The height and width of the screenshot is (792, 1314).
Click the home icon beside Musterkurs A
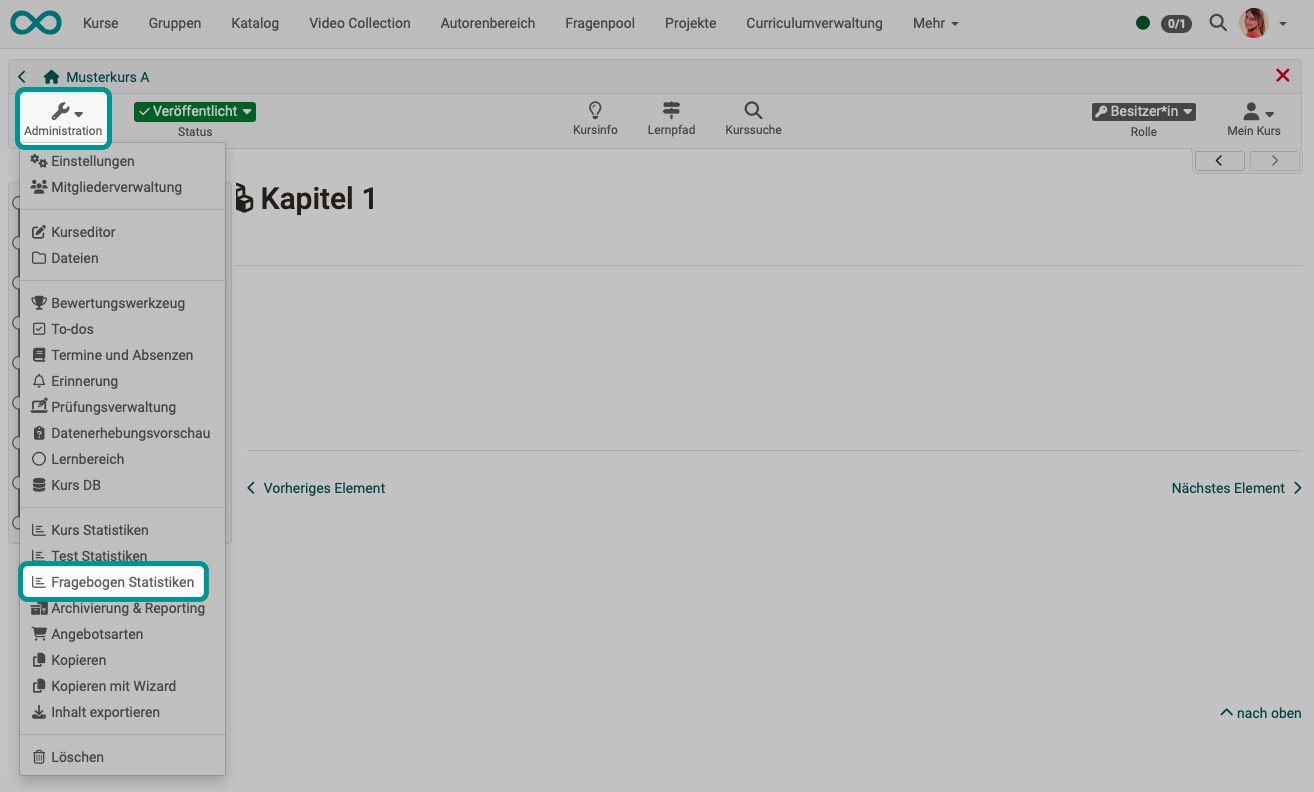[x=51, y=77]
